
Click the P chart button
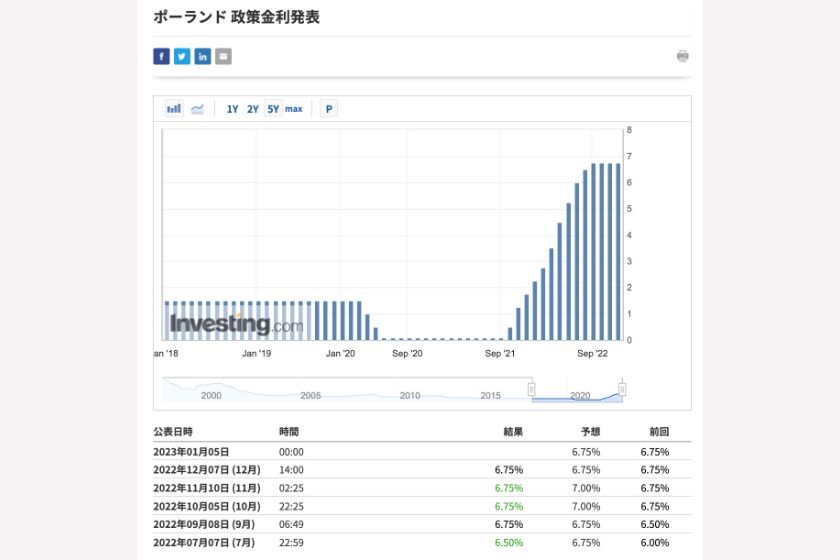tap(329, 109)
